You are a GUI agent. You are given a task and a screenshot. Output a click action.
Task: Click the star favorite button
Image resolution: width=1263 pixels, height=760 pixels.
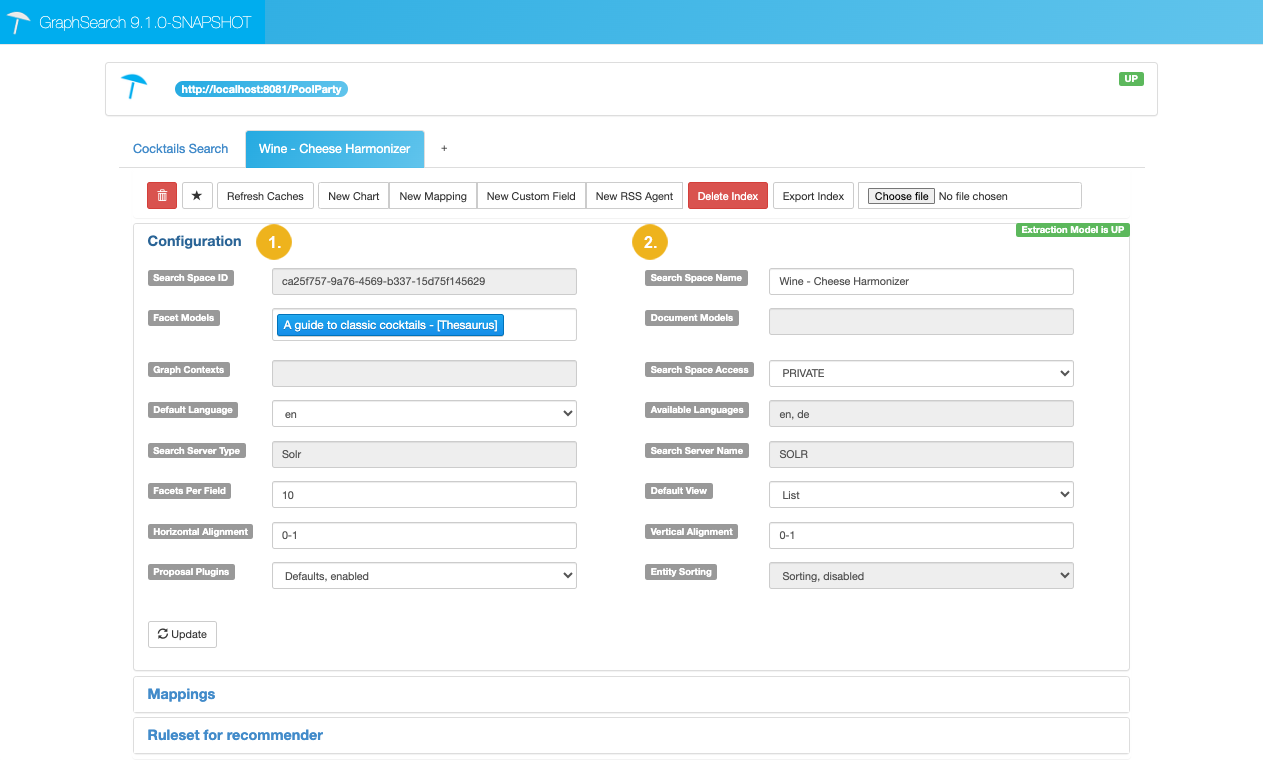pyautogui.click(x=197, y=196)
